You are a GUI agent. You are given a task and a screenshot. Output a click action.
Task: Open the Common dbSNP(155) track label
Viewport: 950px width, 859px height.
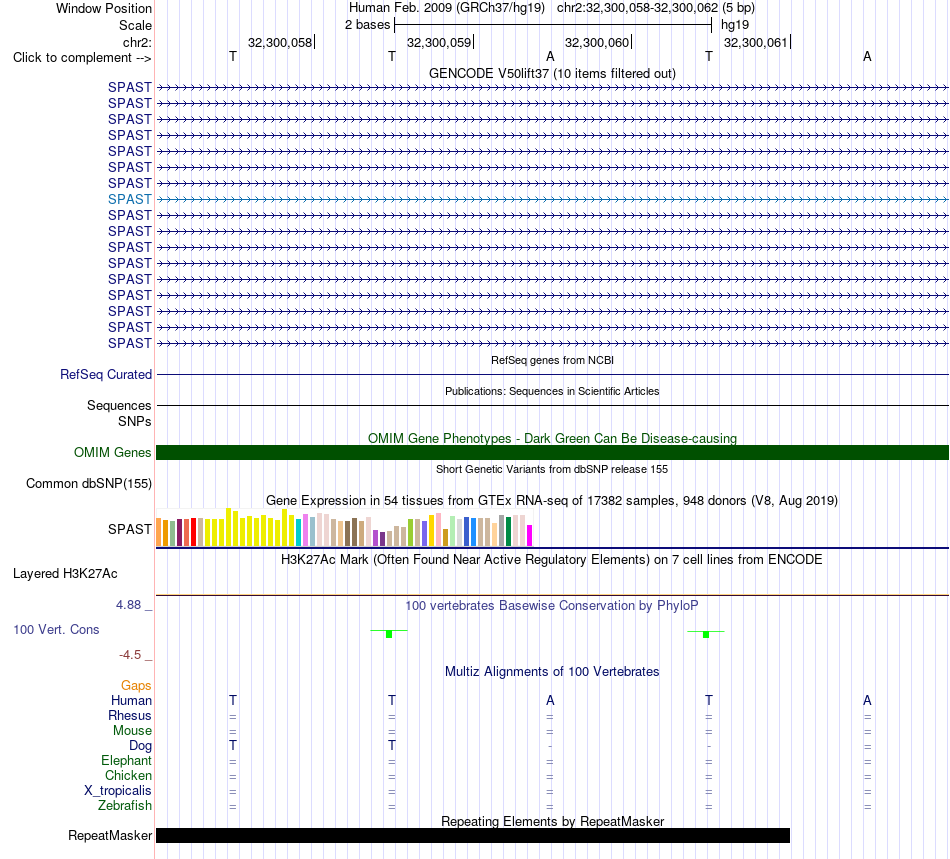89,483
